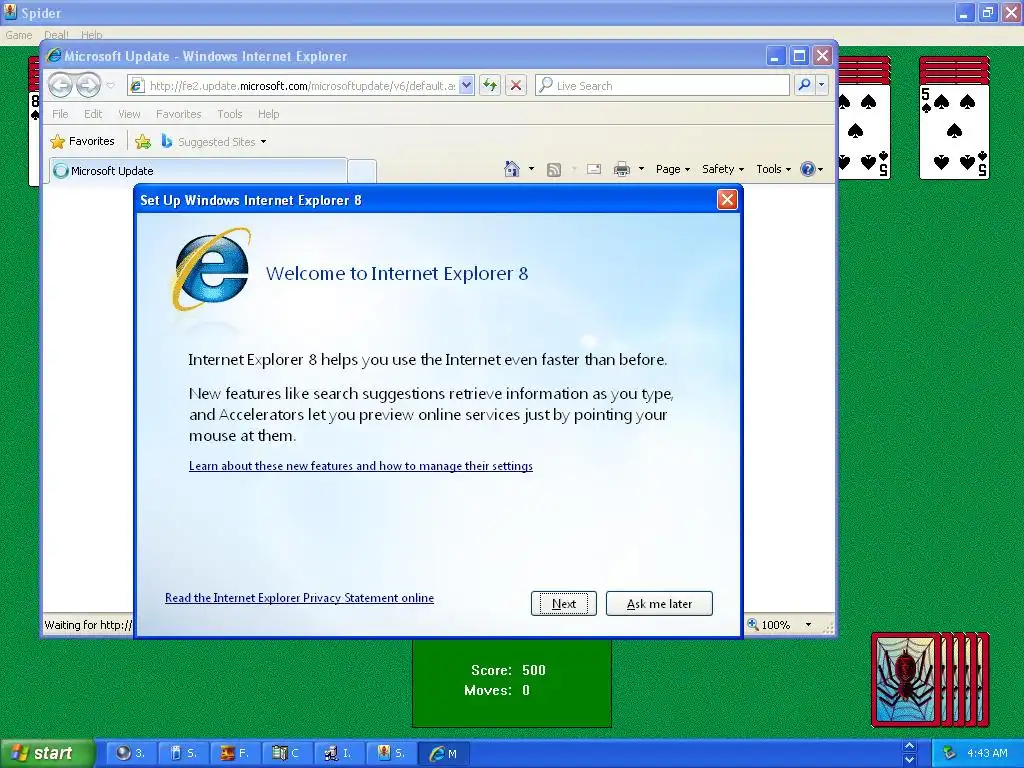Open recent pages dropdown beside Forward button

tap(110, 86)
